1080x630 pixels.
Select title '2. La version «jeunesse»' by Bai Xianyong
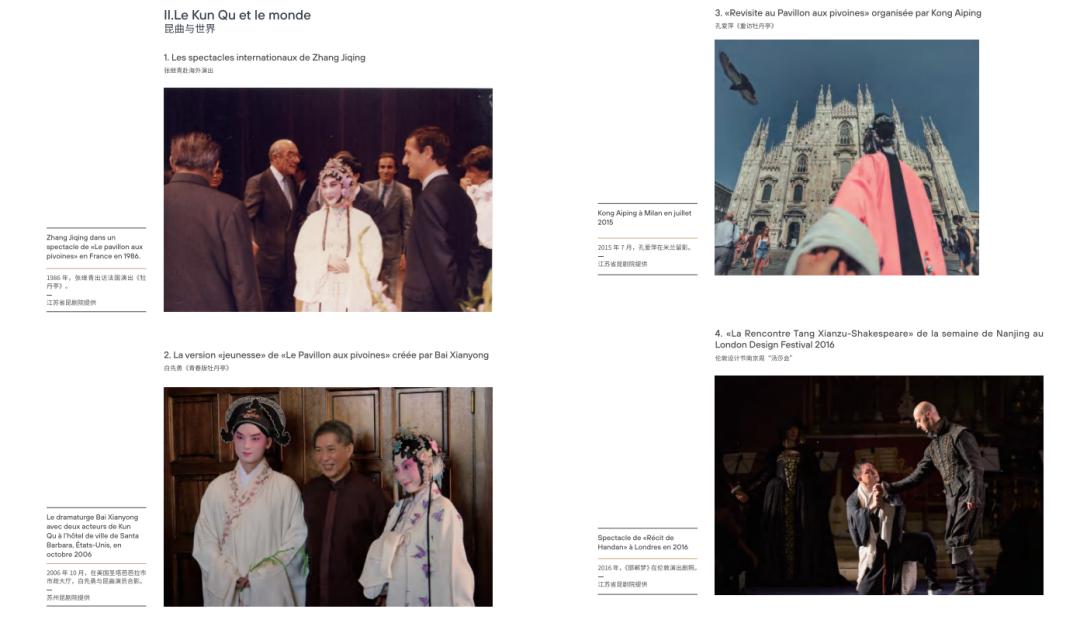(x=326, y=355)
